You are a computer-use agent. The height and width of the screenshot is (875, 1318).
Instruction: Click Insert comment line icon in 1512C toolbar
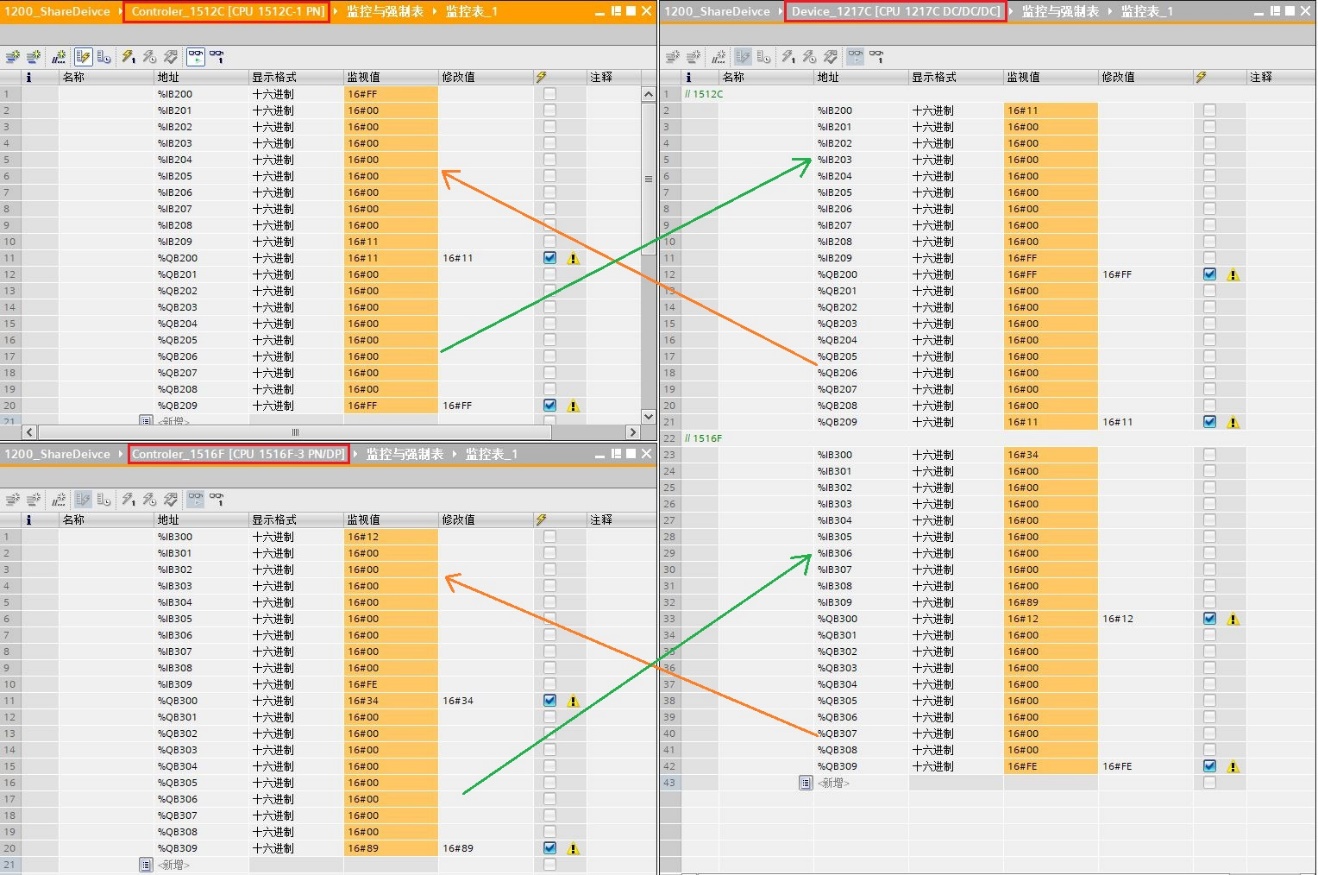click(x=59, y=57)
